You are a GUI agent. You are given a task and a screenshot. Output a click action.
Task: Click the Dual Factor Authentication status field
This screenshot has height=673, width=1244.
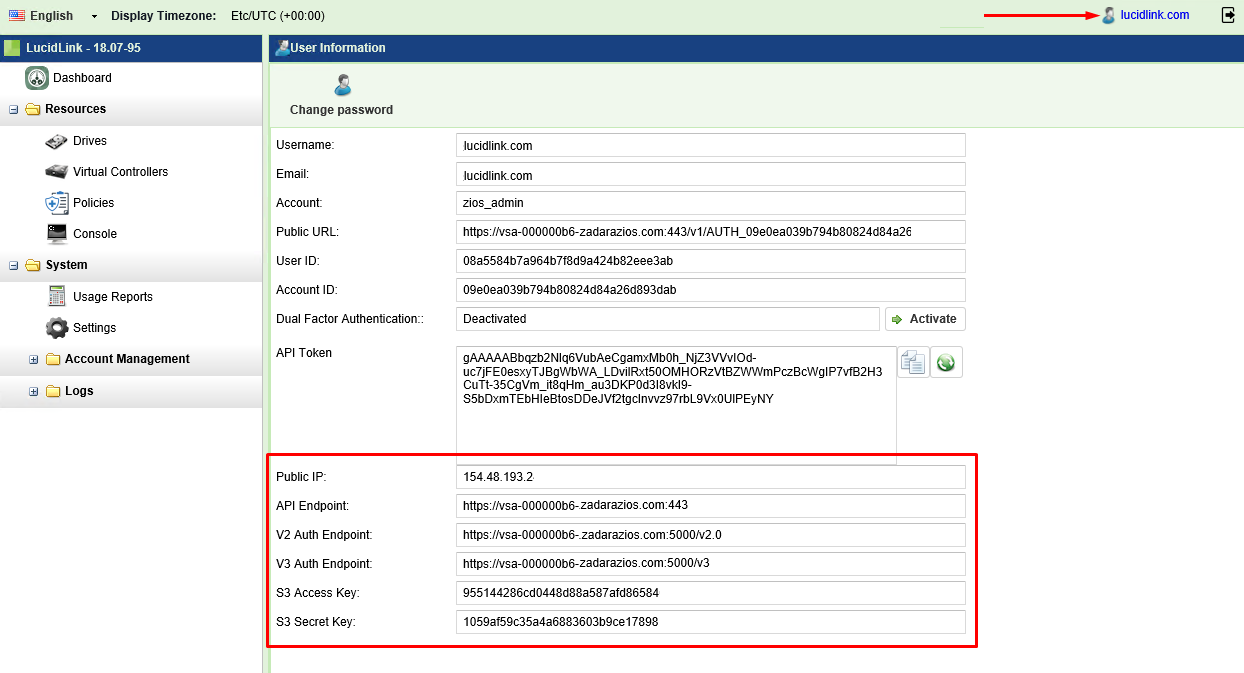tap(667, 319)
